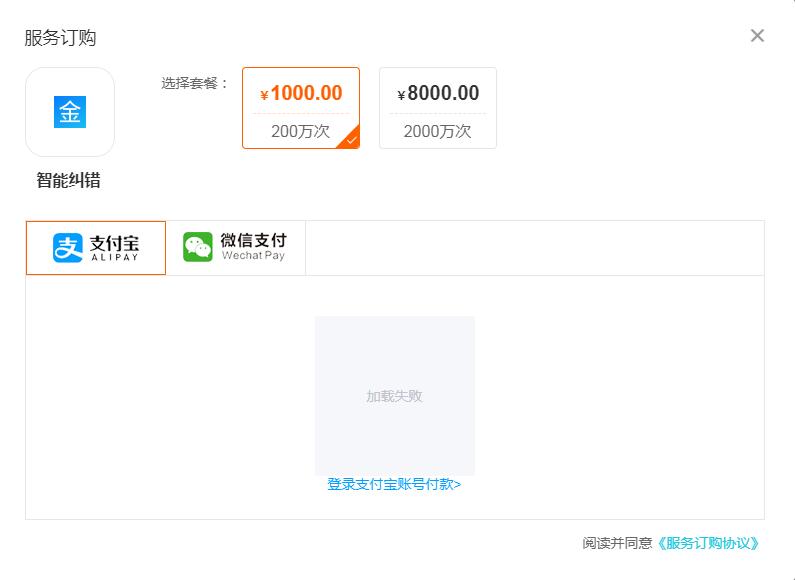The height and width of the screenshot is (580, 795).
Task: Select the ¥1000.00 package option
Action: pos(301,94)
